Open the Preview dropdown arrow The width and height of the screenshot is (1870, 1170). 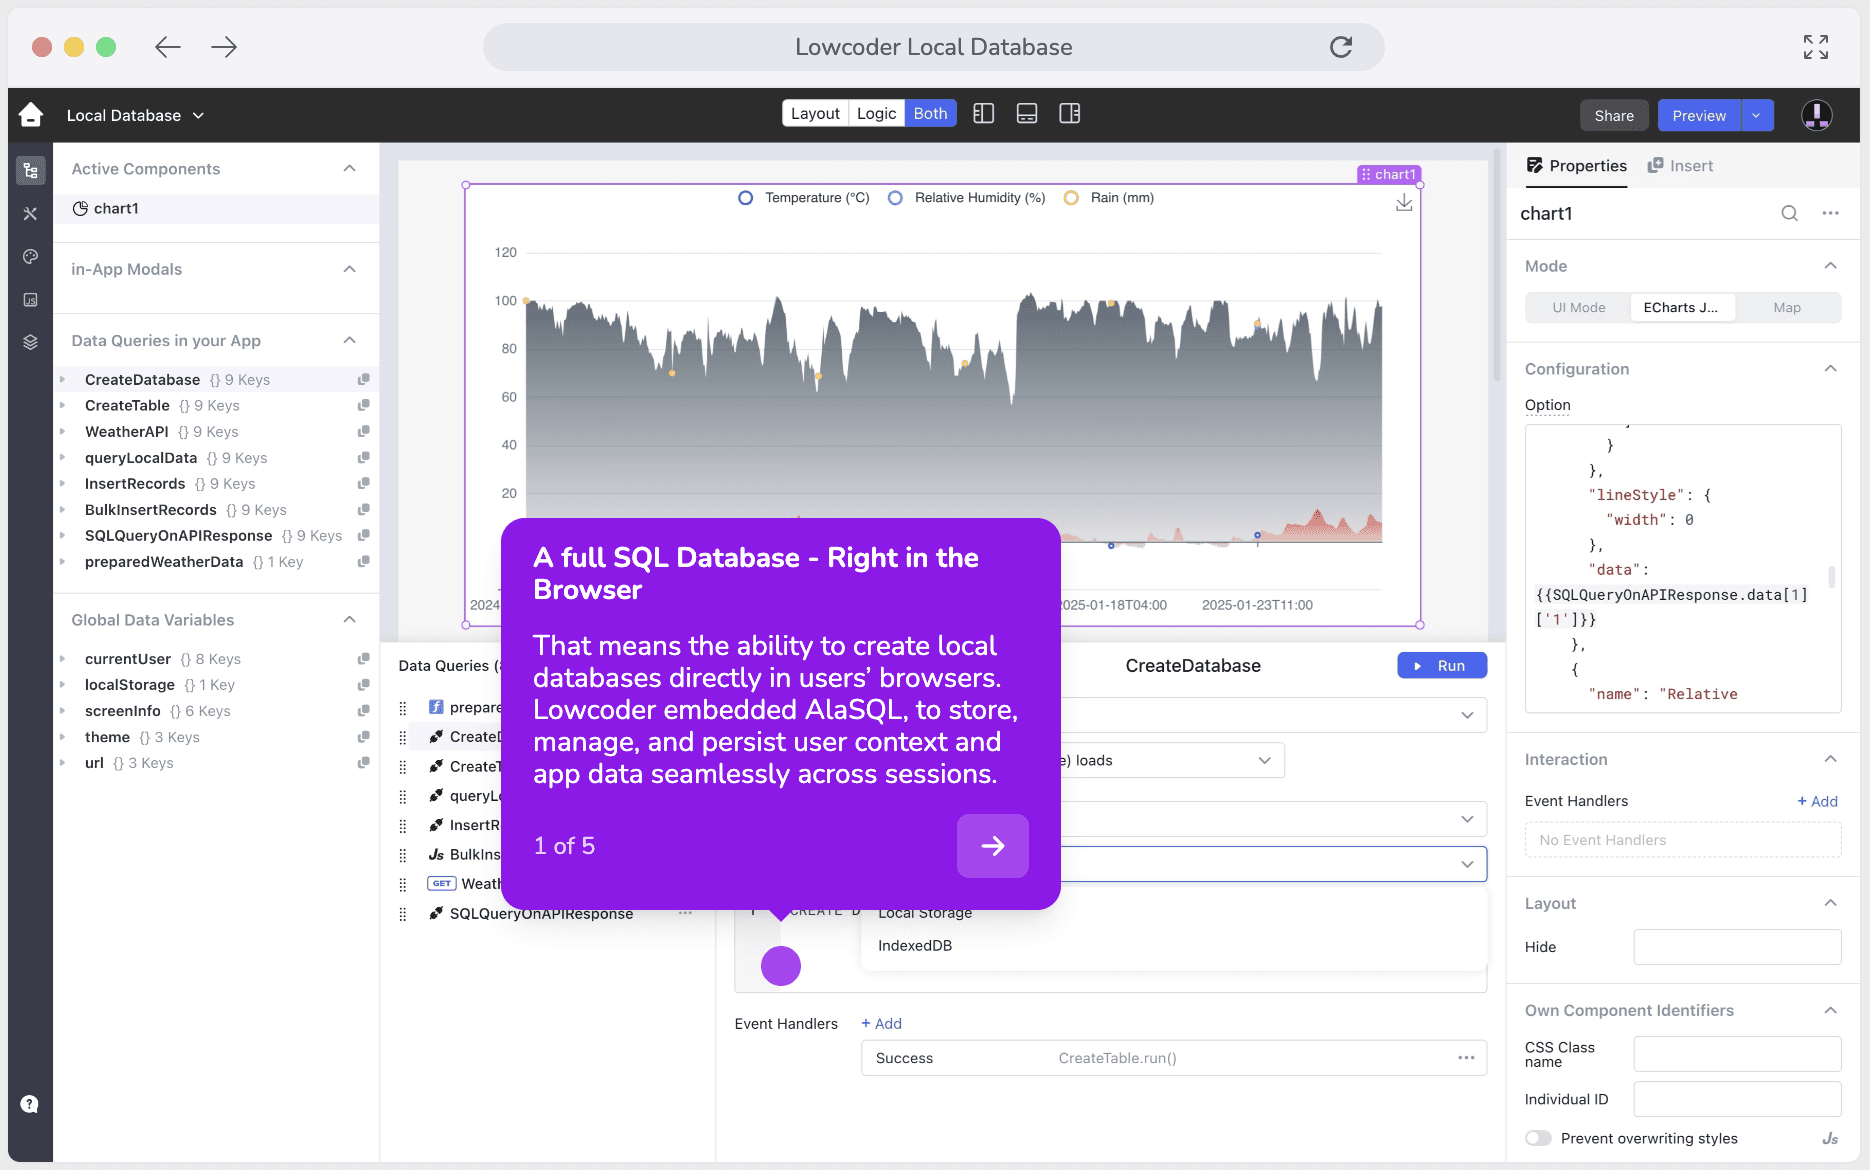point(1757,115)
